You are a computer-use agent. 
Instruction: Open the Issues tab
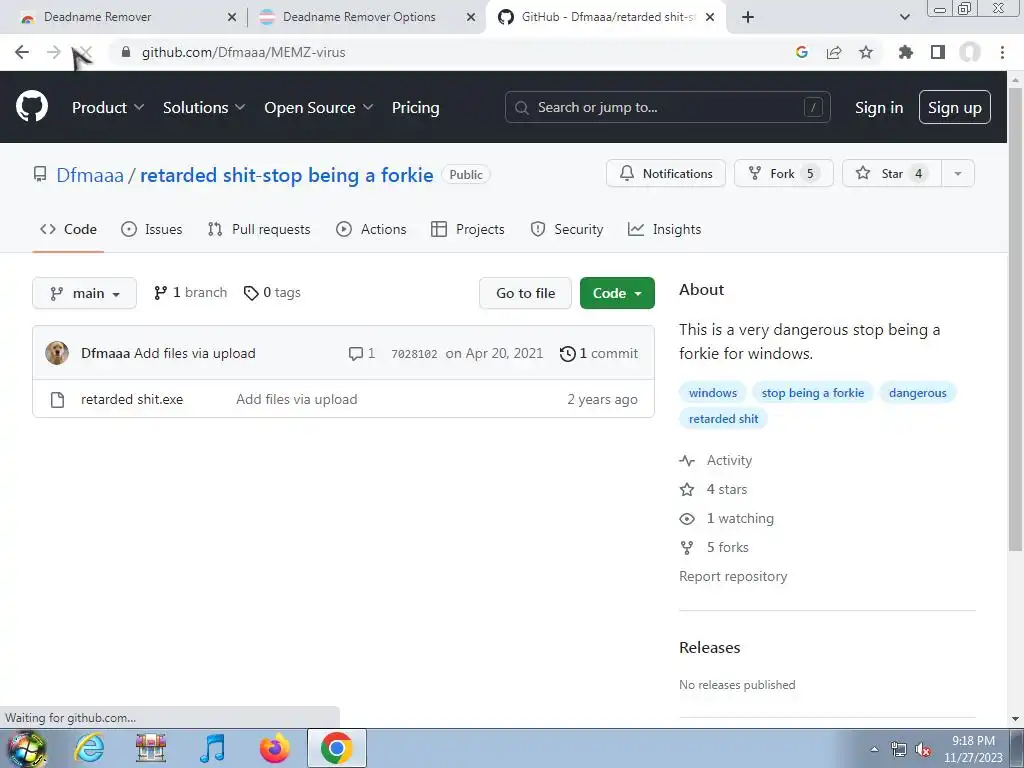152,229
